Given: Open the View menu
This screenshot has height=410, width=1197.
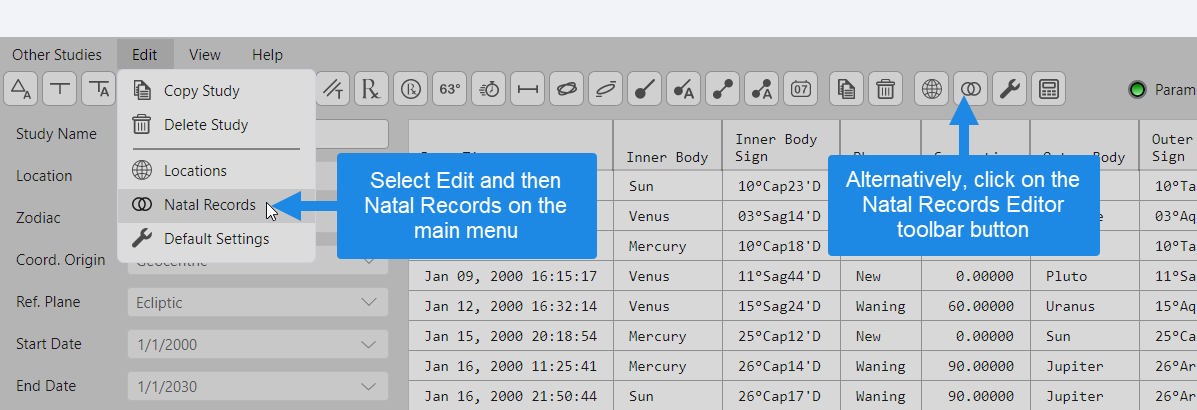Looking at the screenshot, I should 205,55.
